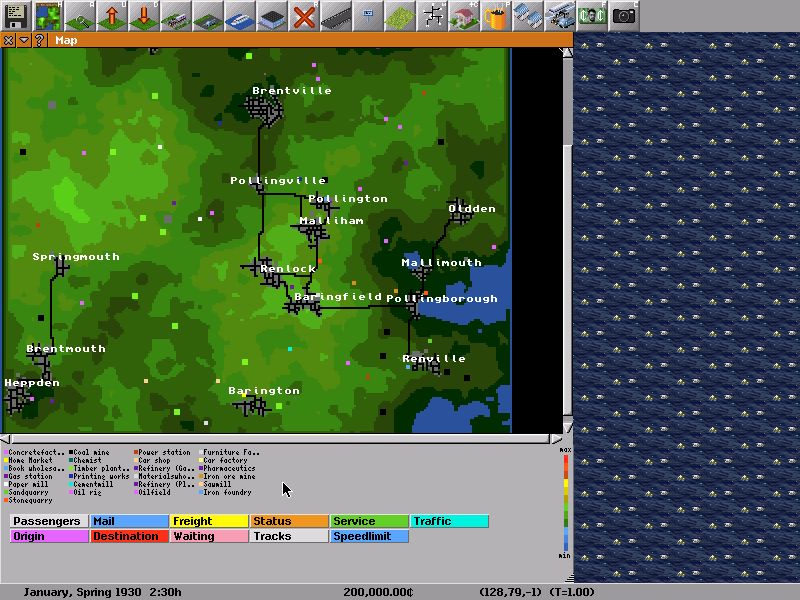Click the map's right scroll arrow
The width and height of the screenshot is (800, 600).
click(x=556, y=439)
